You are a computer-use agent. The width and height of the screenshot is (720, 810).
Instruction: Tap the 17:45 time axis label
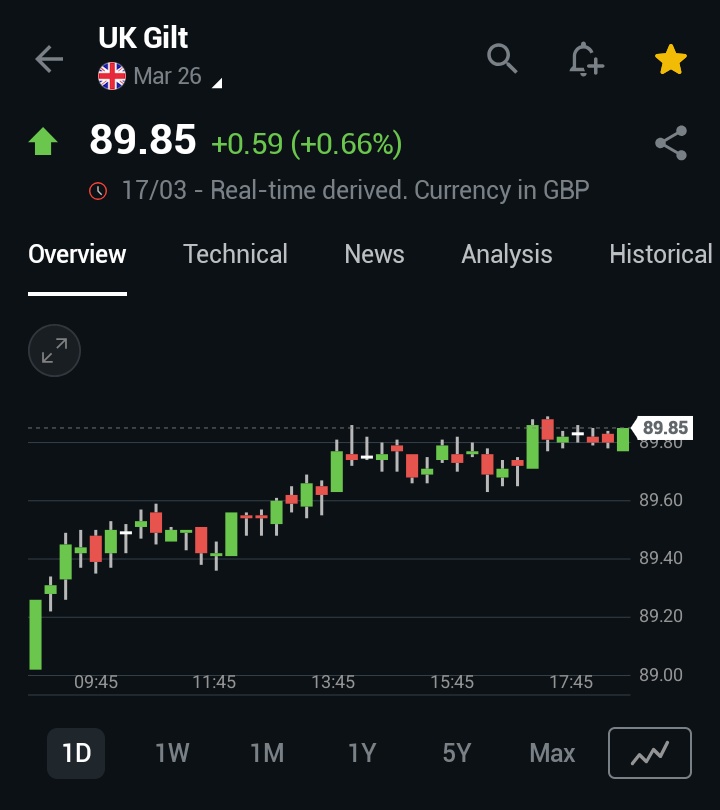point(571,682)
